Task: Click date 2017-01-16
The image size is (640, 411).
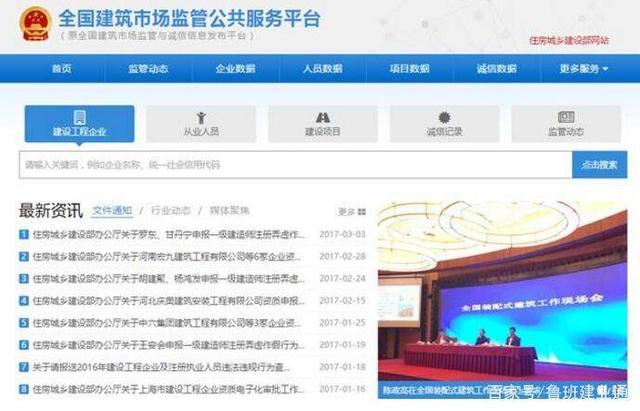Action: coord(342,389)
